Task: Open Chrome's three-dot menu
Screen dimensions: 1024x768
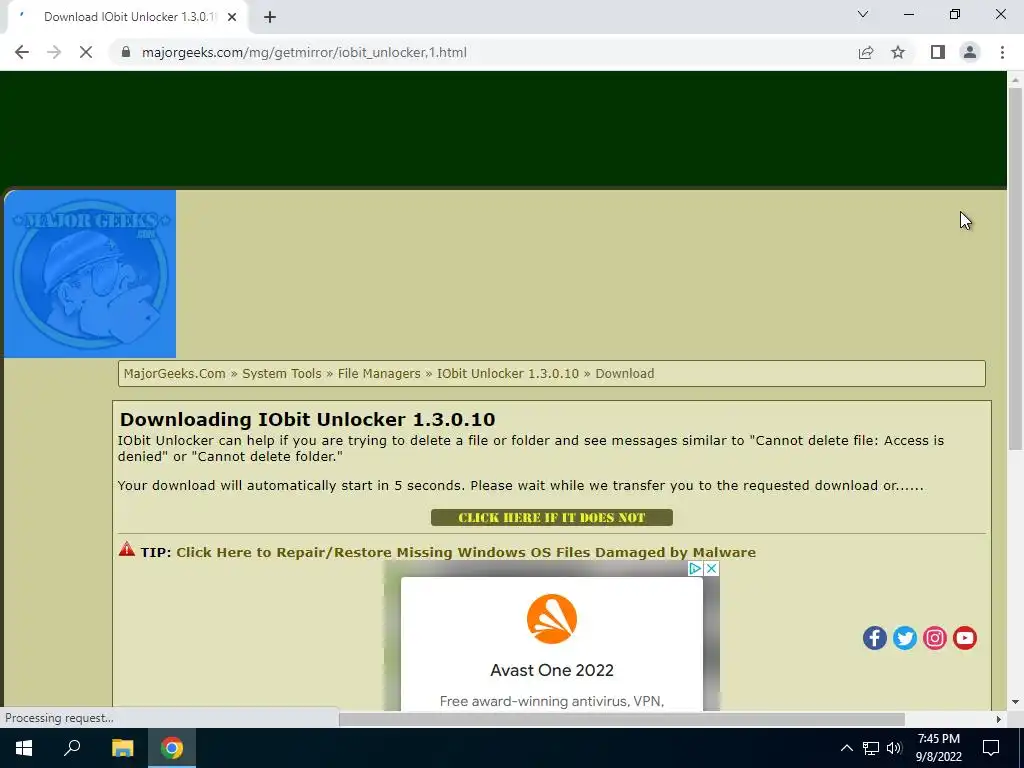Action: point(1002,52)
